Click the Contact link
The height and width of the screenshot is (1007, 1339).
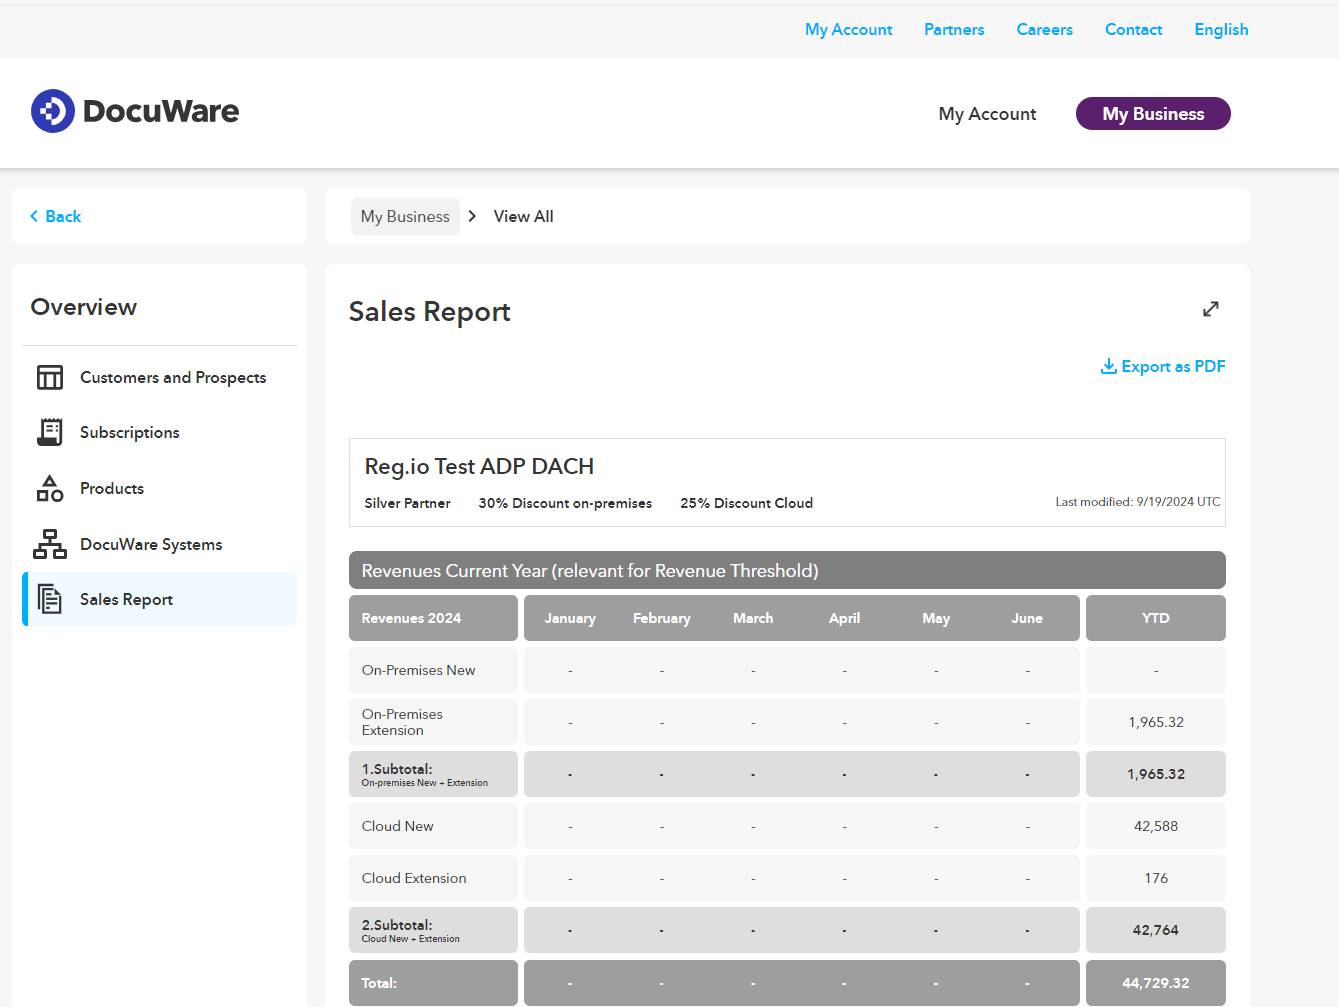pyautogui.click(x=1133, y=30)
